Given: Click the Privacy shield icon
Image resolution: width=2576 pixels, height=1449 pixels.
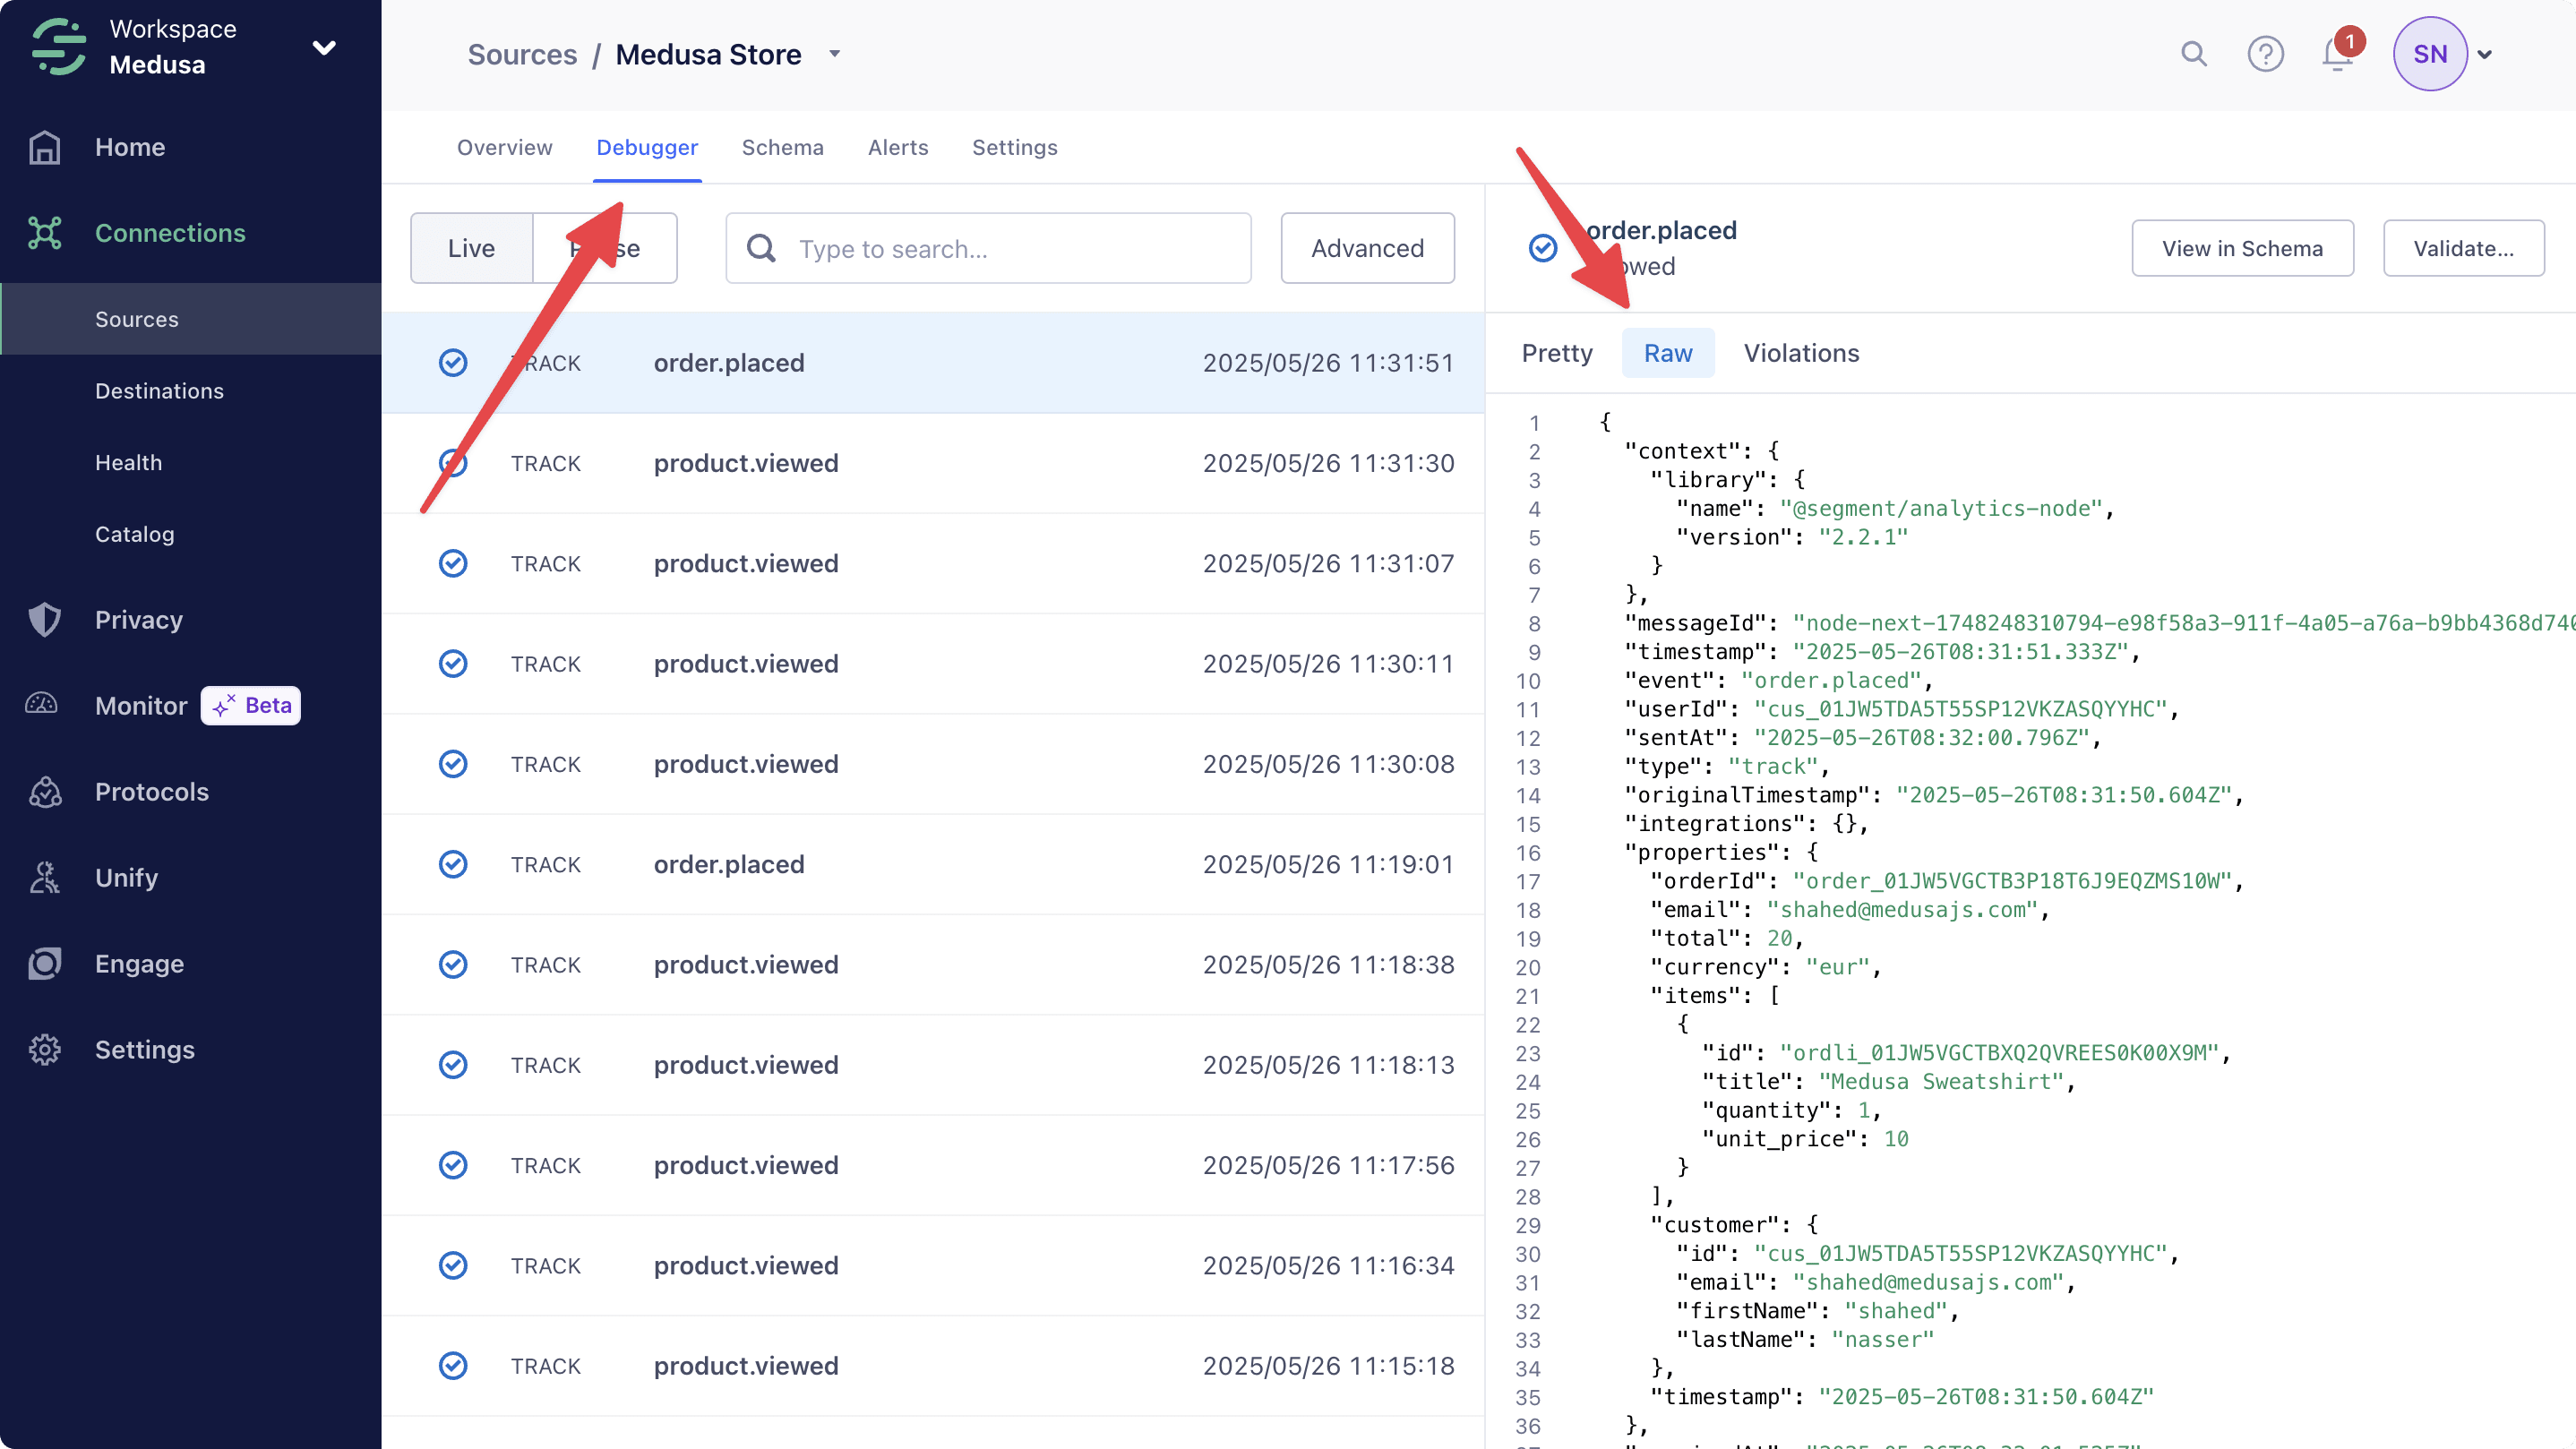Looking at the screenshot, I should click(45, 619).
